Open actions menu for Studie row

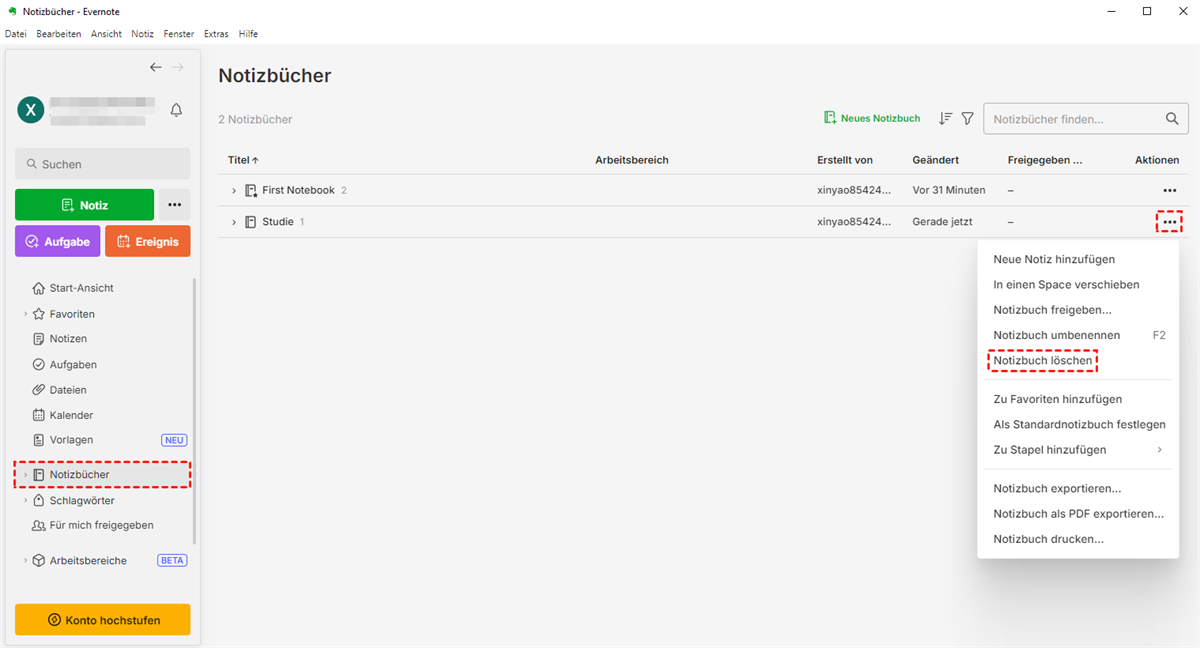pyautogui.click(x=1169, y=222)
